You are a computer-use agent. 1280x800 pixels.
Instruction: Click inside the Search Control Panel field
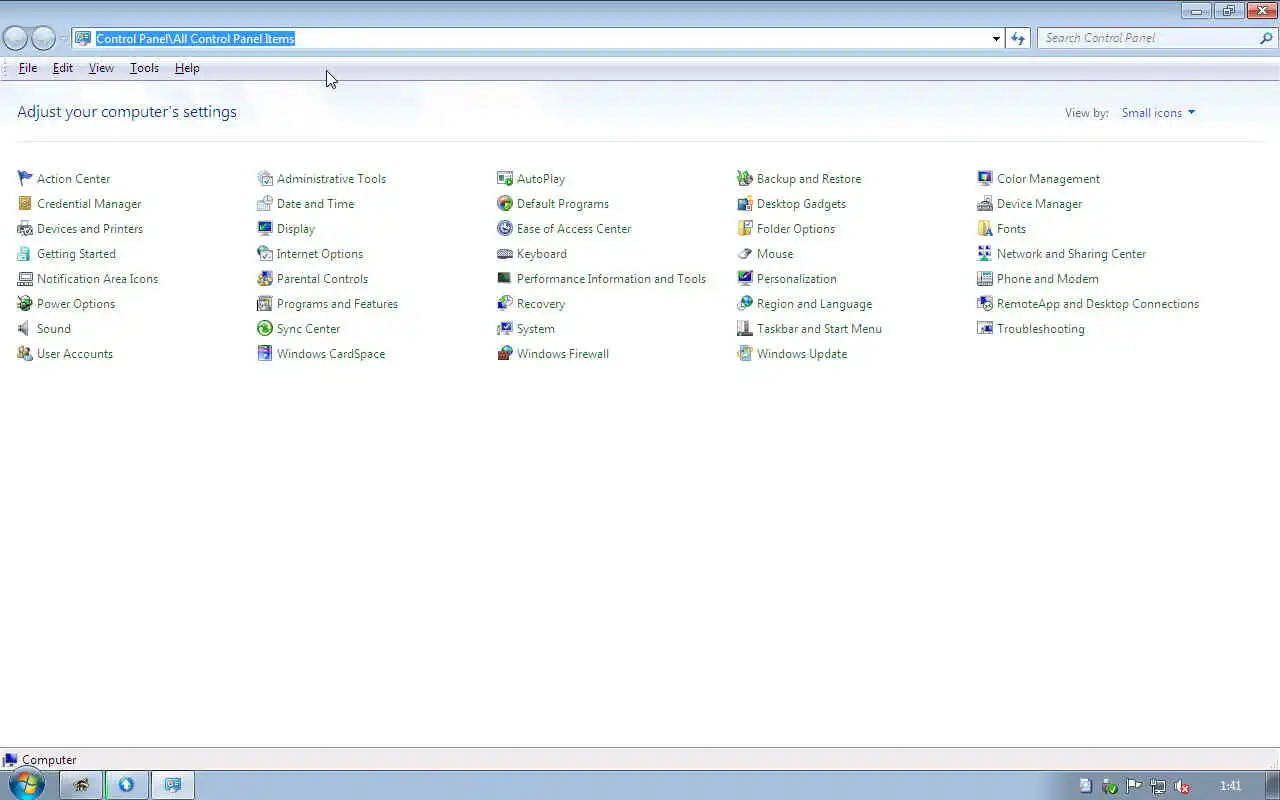click(x=1148, y=38)
